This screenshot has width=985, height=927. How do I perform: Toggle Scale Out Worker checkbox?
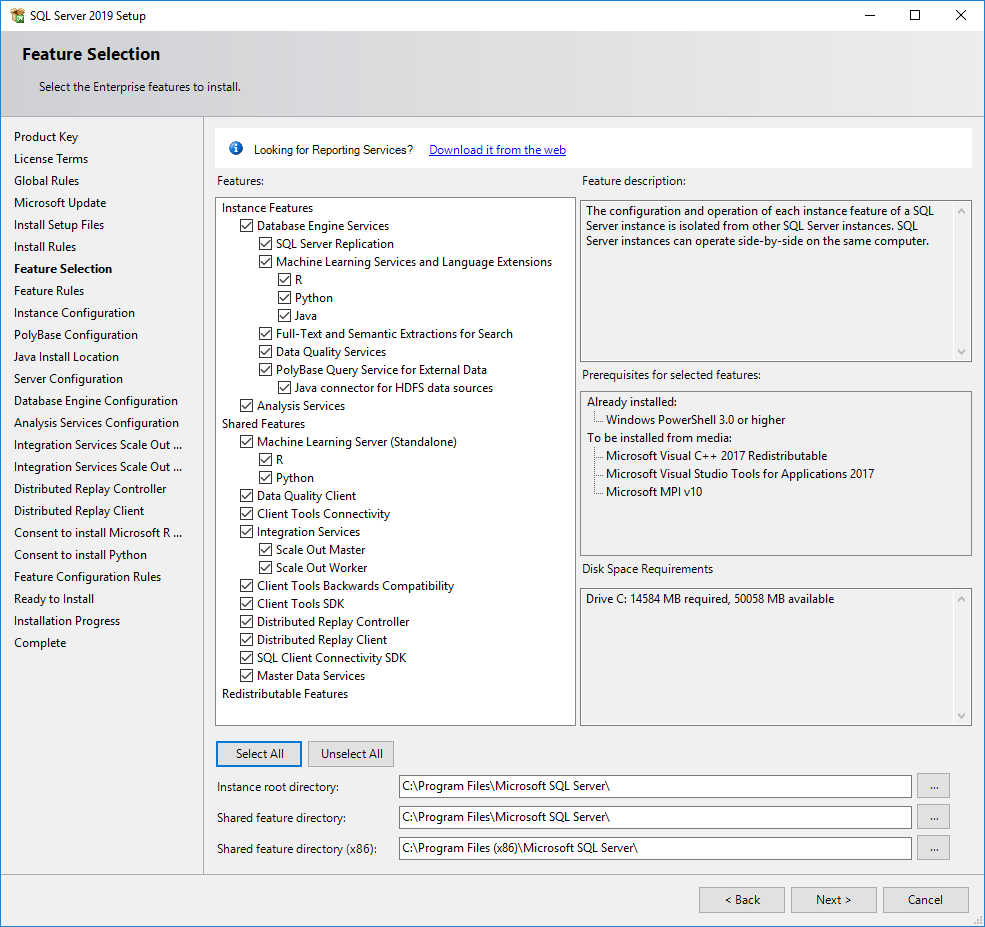(265, 568)
